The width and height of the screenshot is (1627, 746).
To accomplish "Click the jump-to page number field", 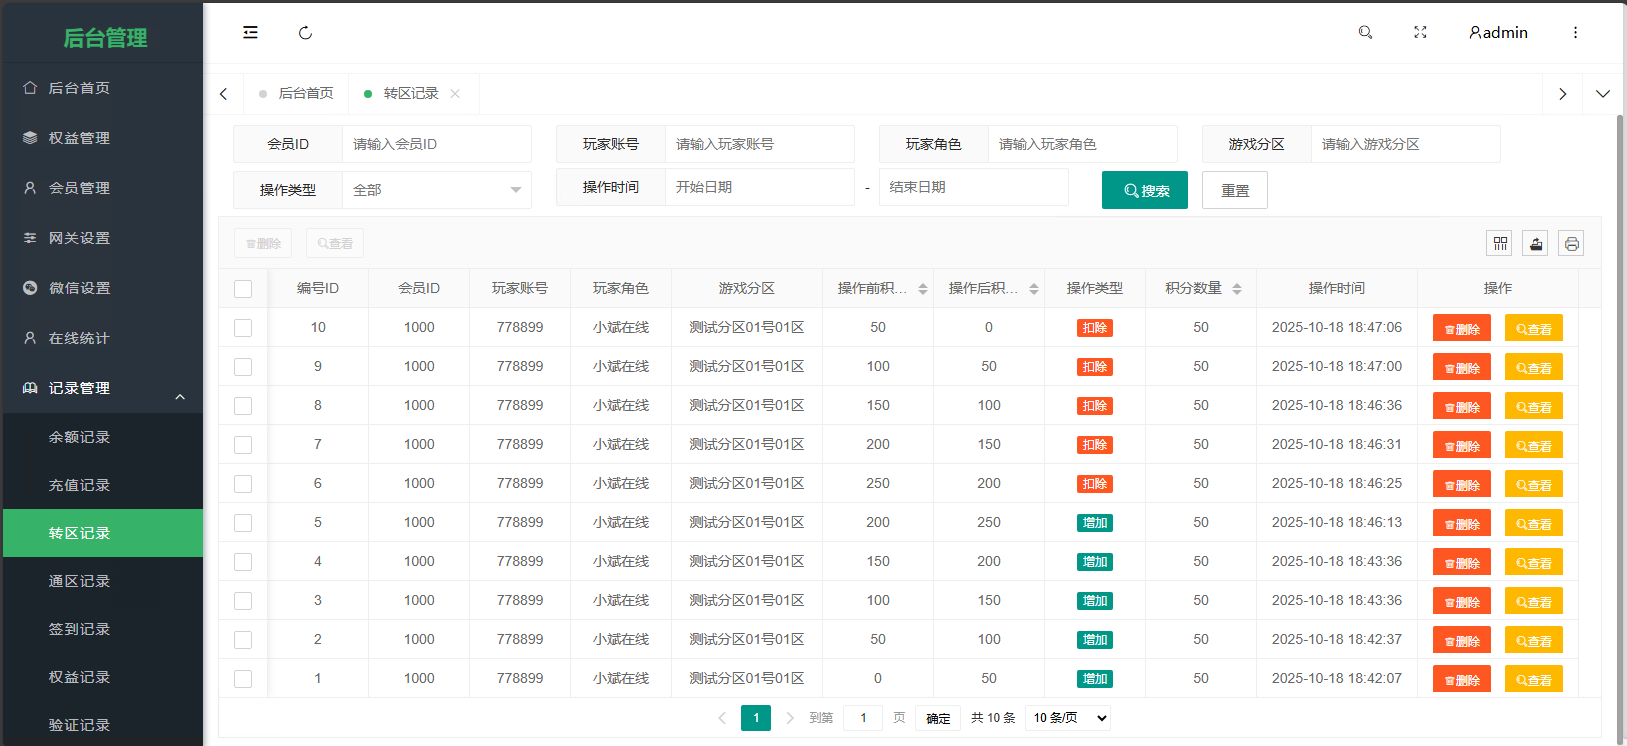I will [x=863, y=718].
